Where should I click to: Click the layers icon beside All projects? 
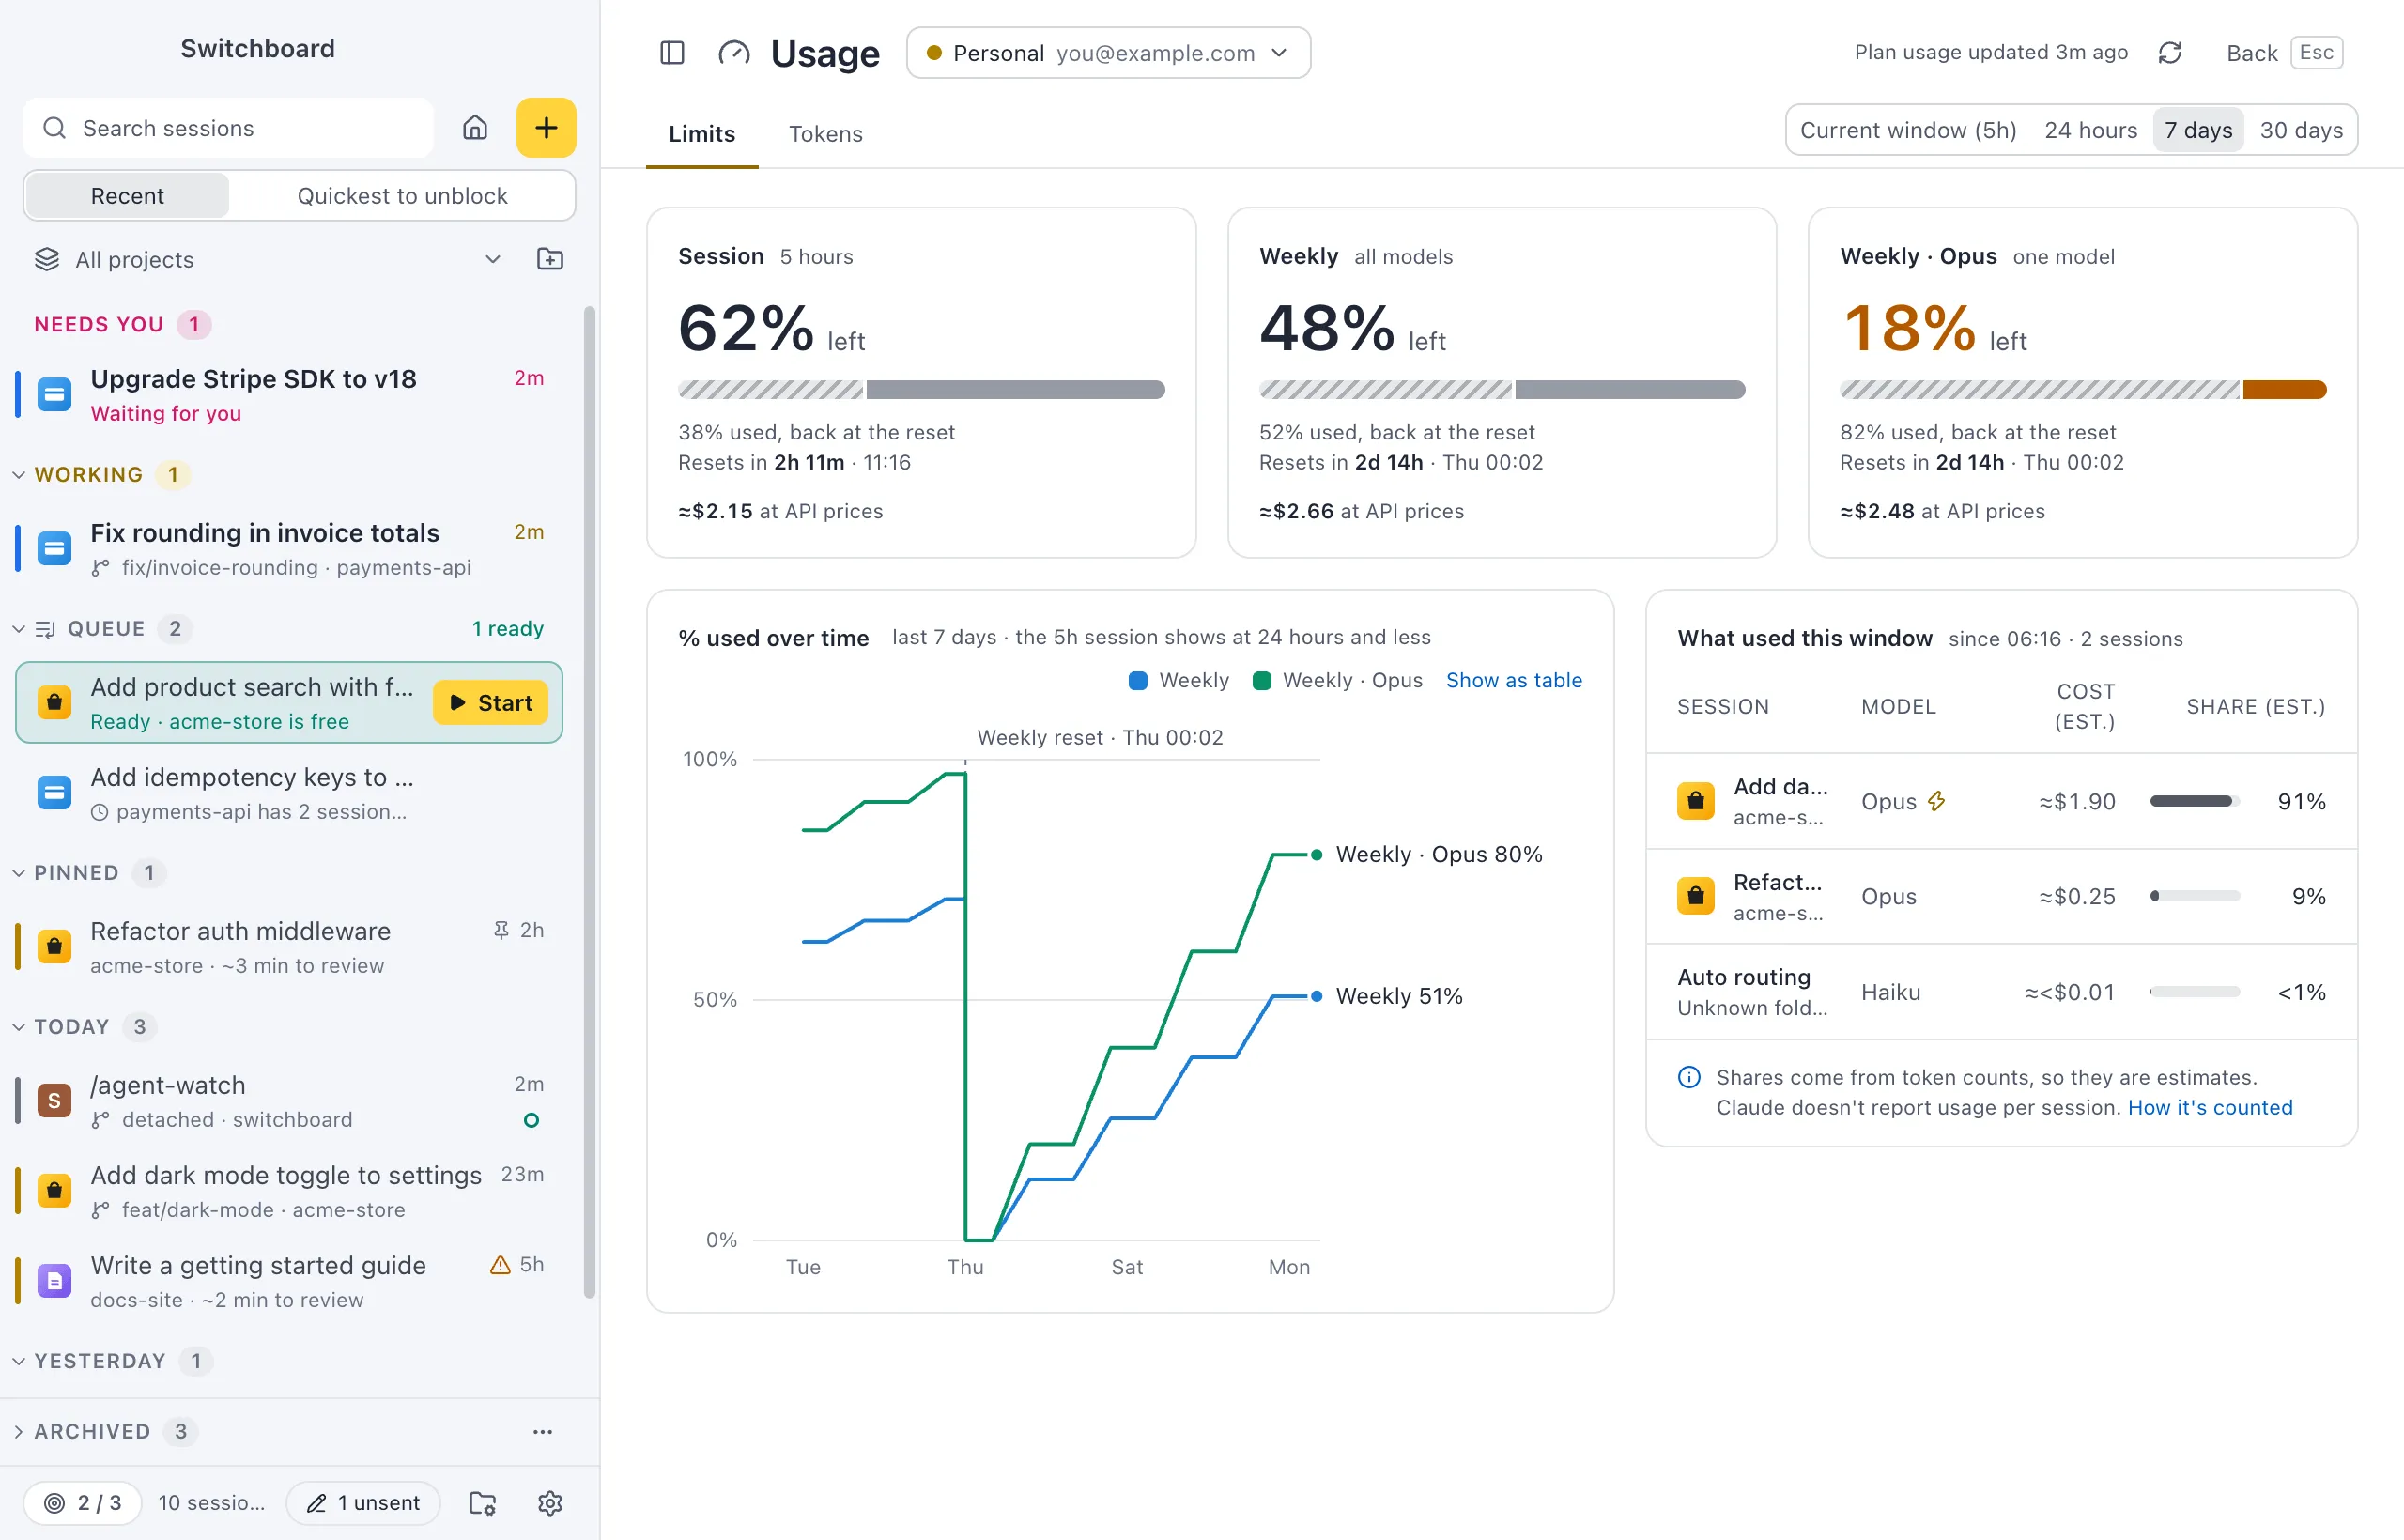47,260
